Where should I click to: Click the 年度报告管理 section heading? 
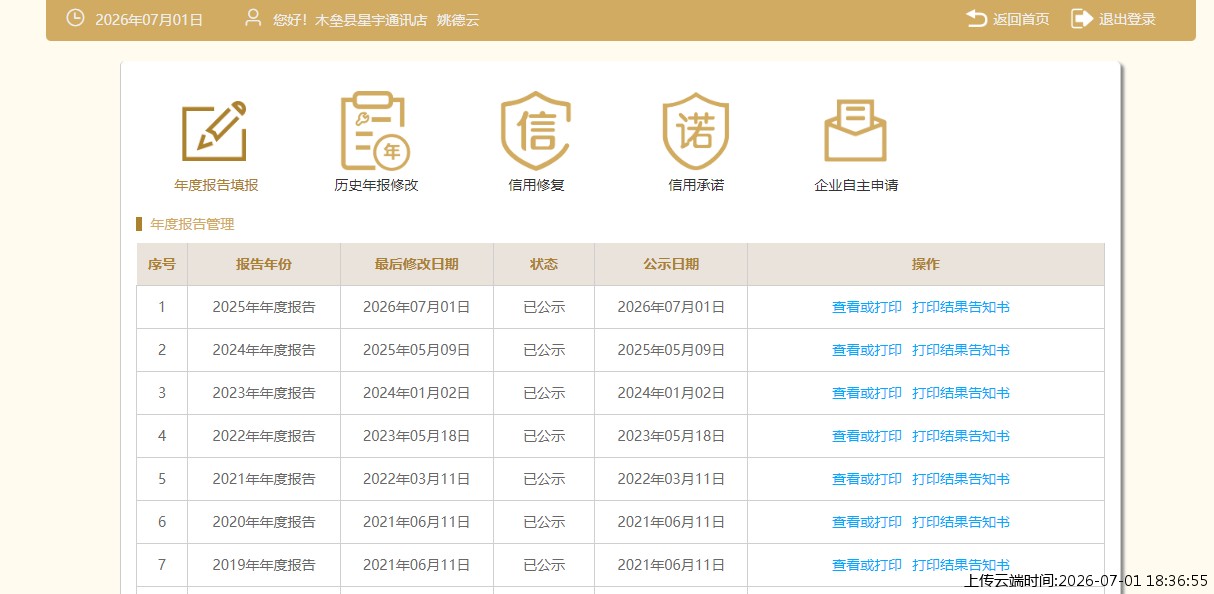(192, 224)
